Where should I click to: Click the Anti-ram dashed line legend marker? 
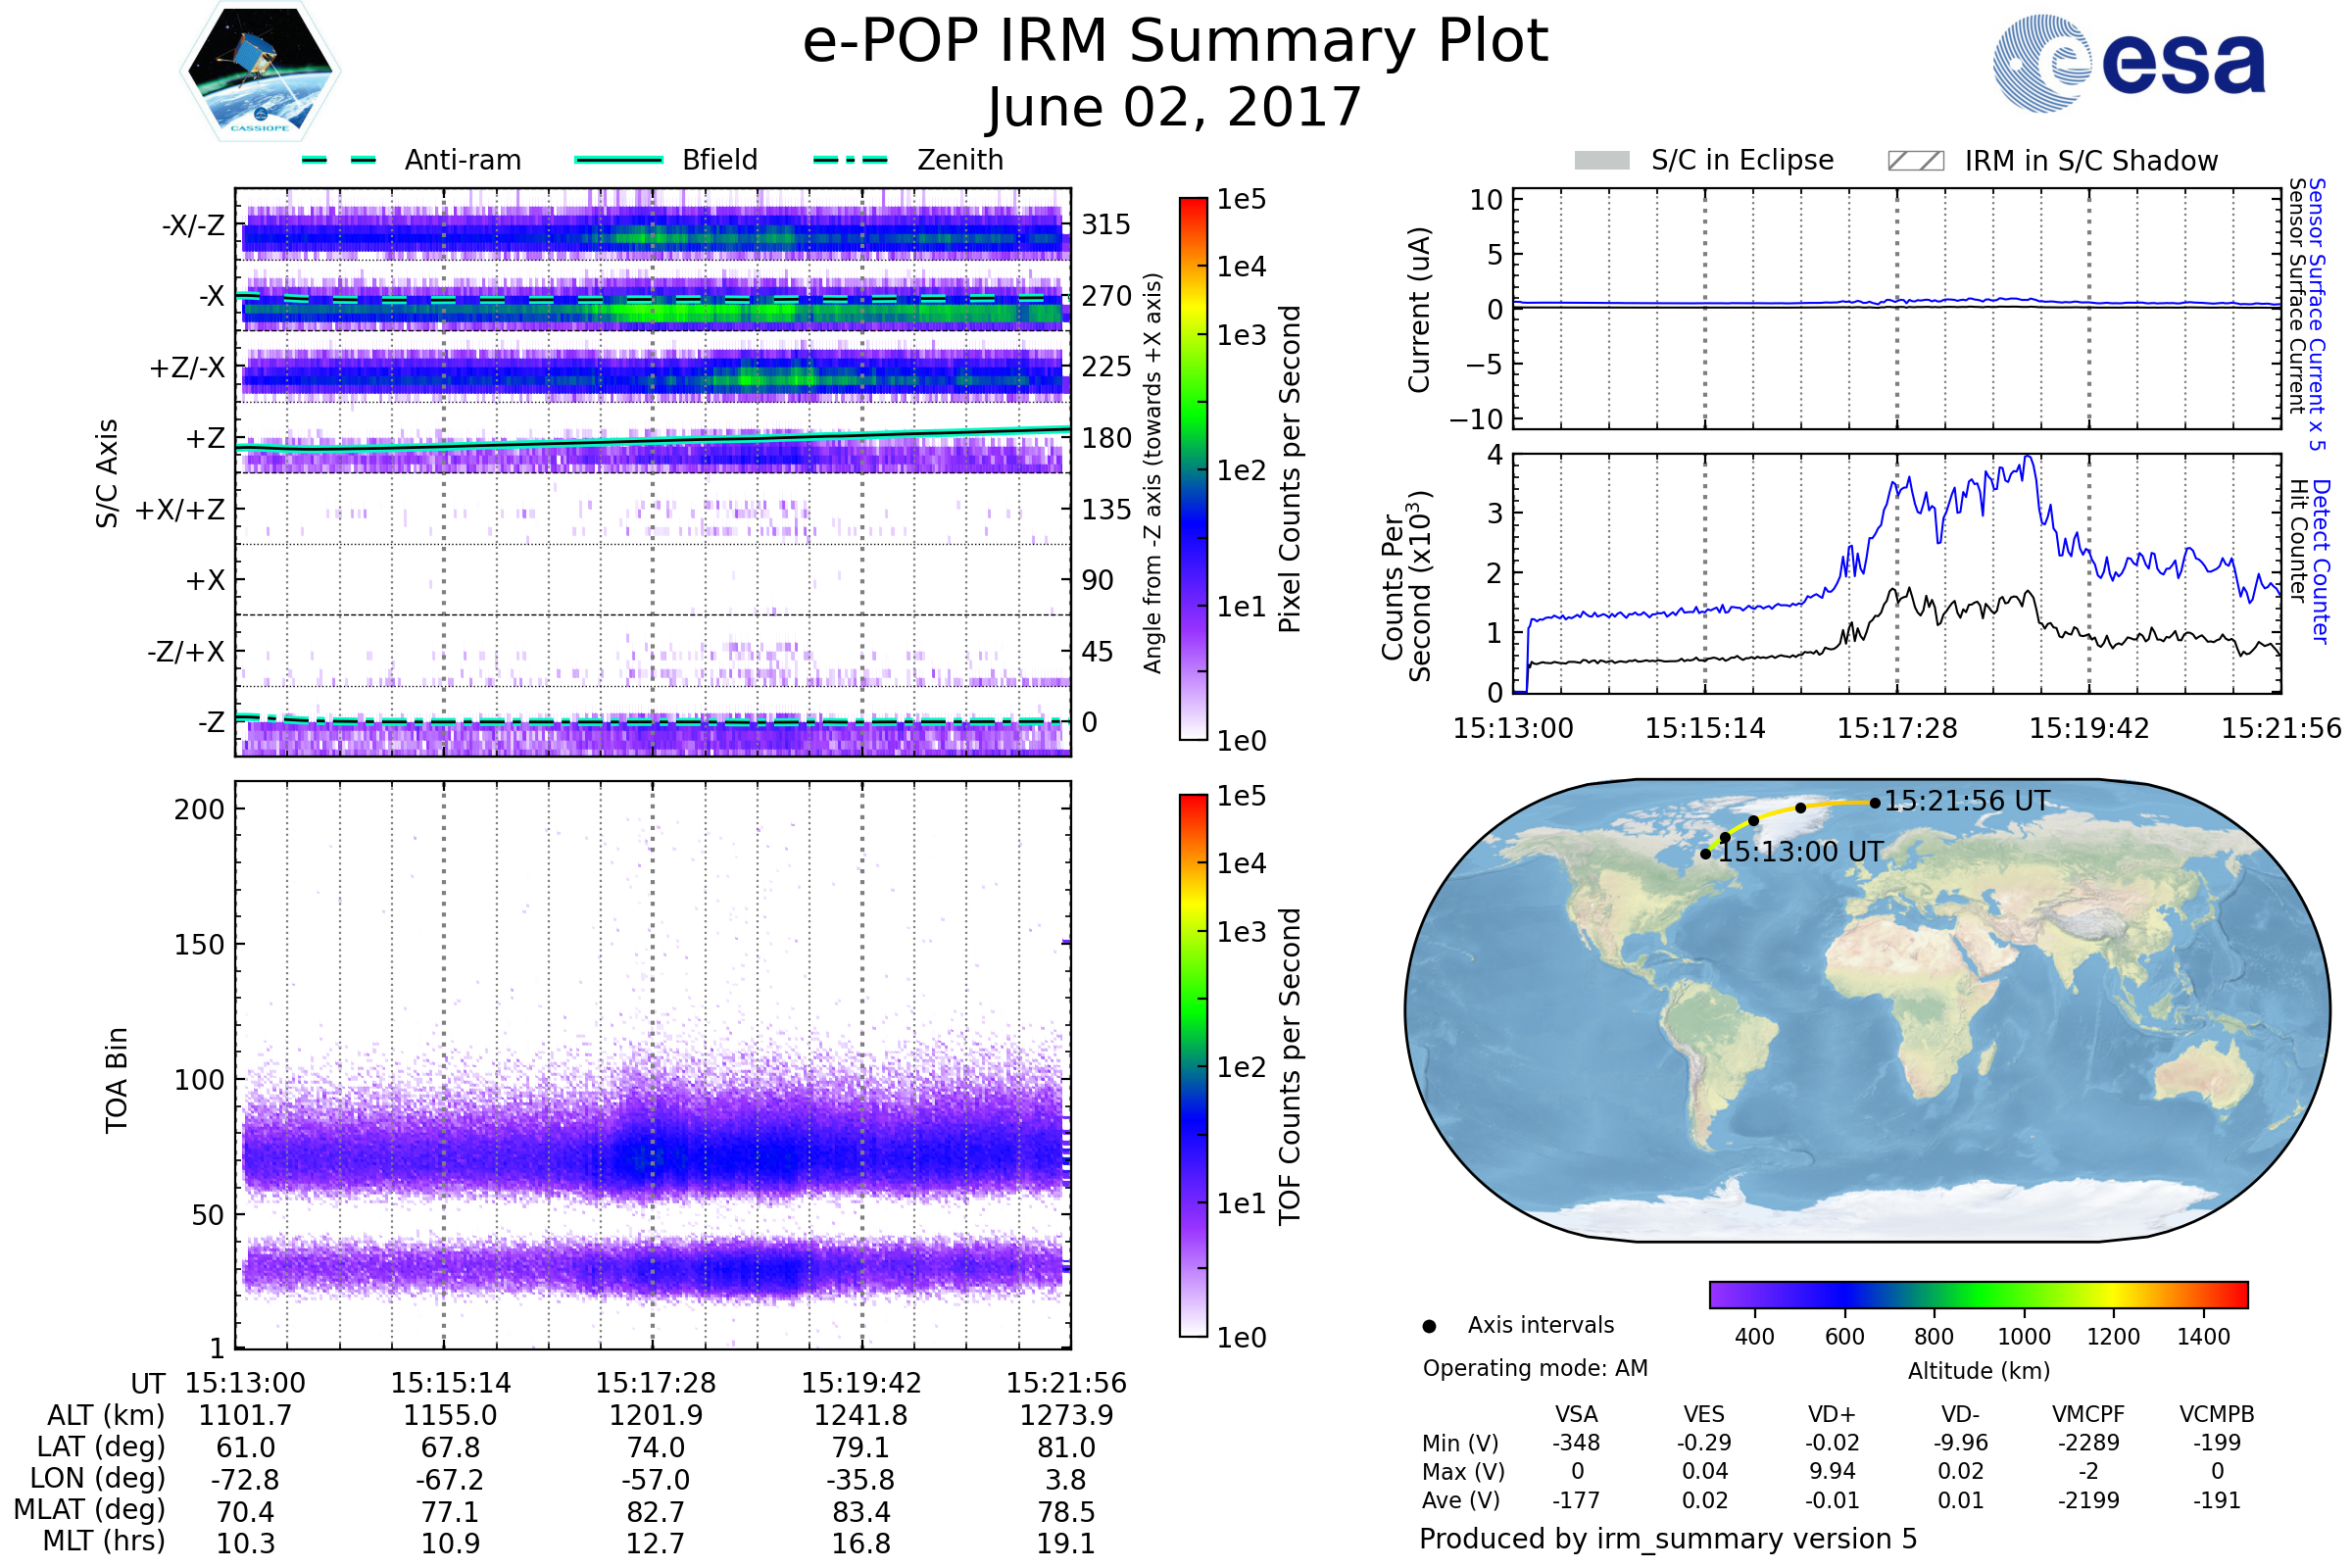click(x=339, y=160)
